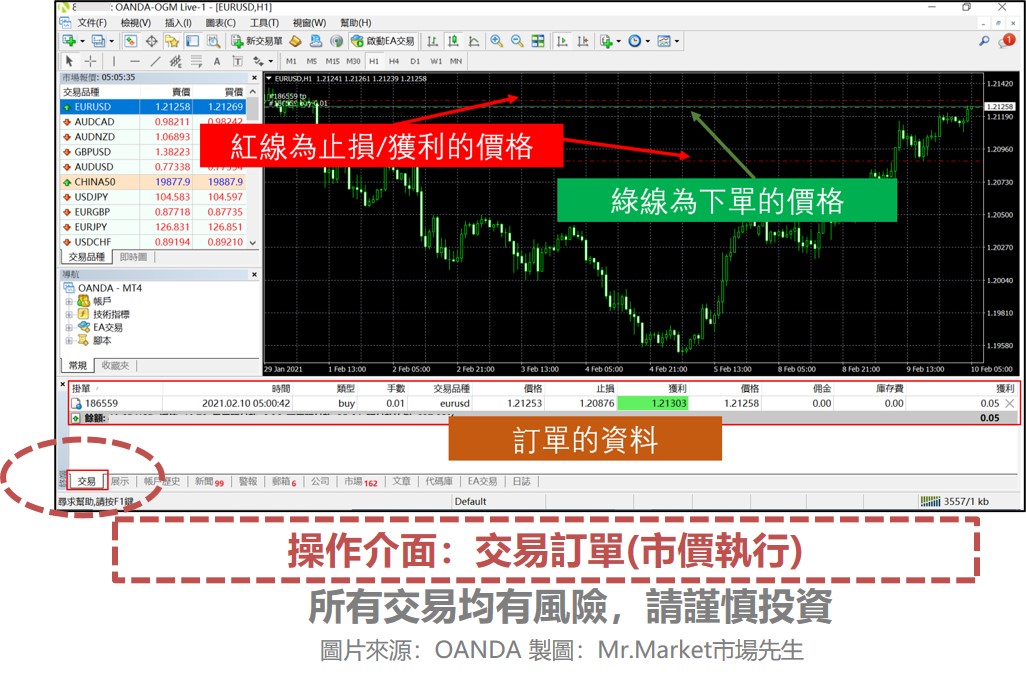The width and height of the screenshot is (1026, 677).
Task: Select the text label tool icon
Action: coord(238,61)
